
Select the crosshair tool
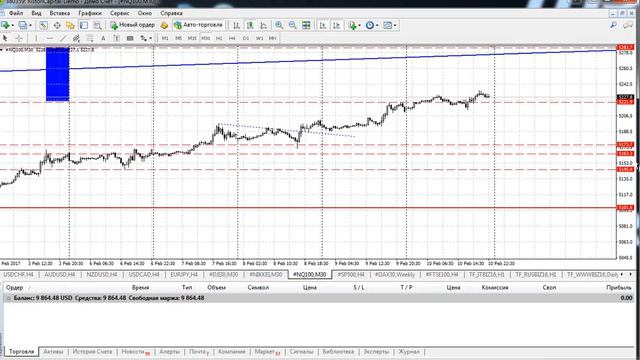(x=19, y=38)
